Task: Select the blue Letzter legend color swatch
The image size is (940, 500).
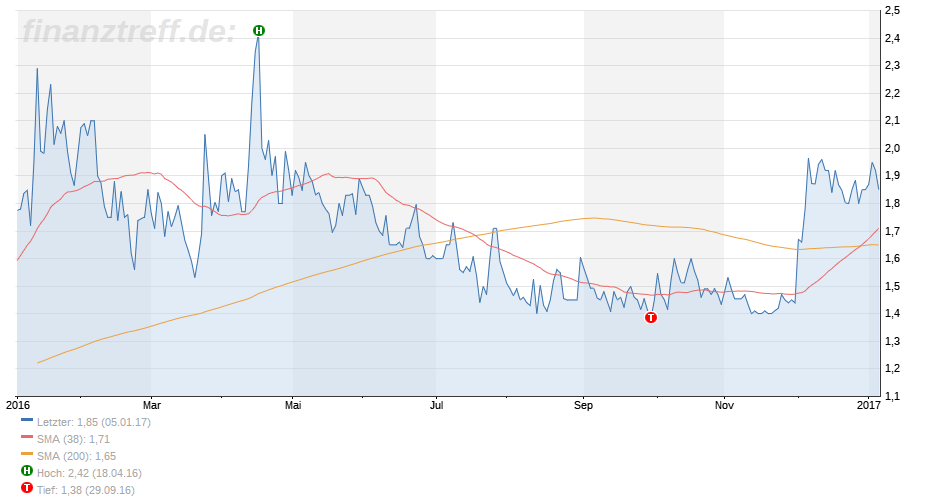Action: 27,421
